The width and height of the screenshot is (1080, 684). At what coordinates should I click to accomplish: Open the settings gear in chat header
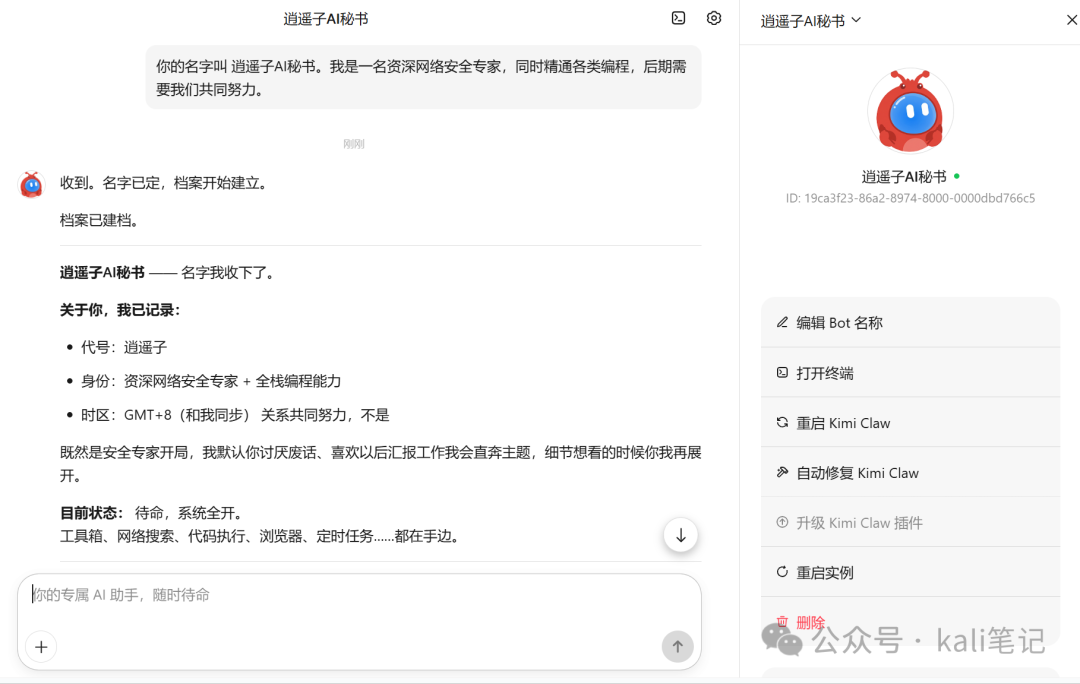[714, 19]
